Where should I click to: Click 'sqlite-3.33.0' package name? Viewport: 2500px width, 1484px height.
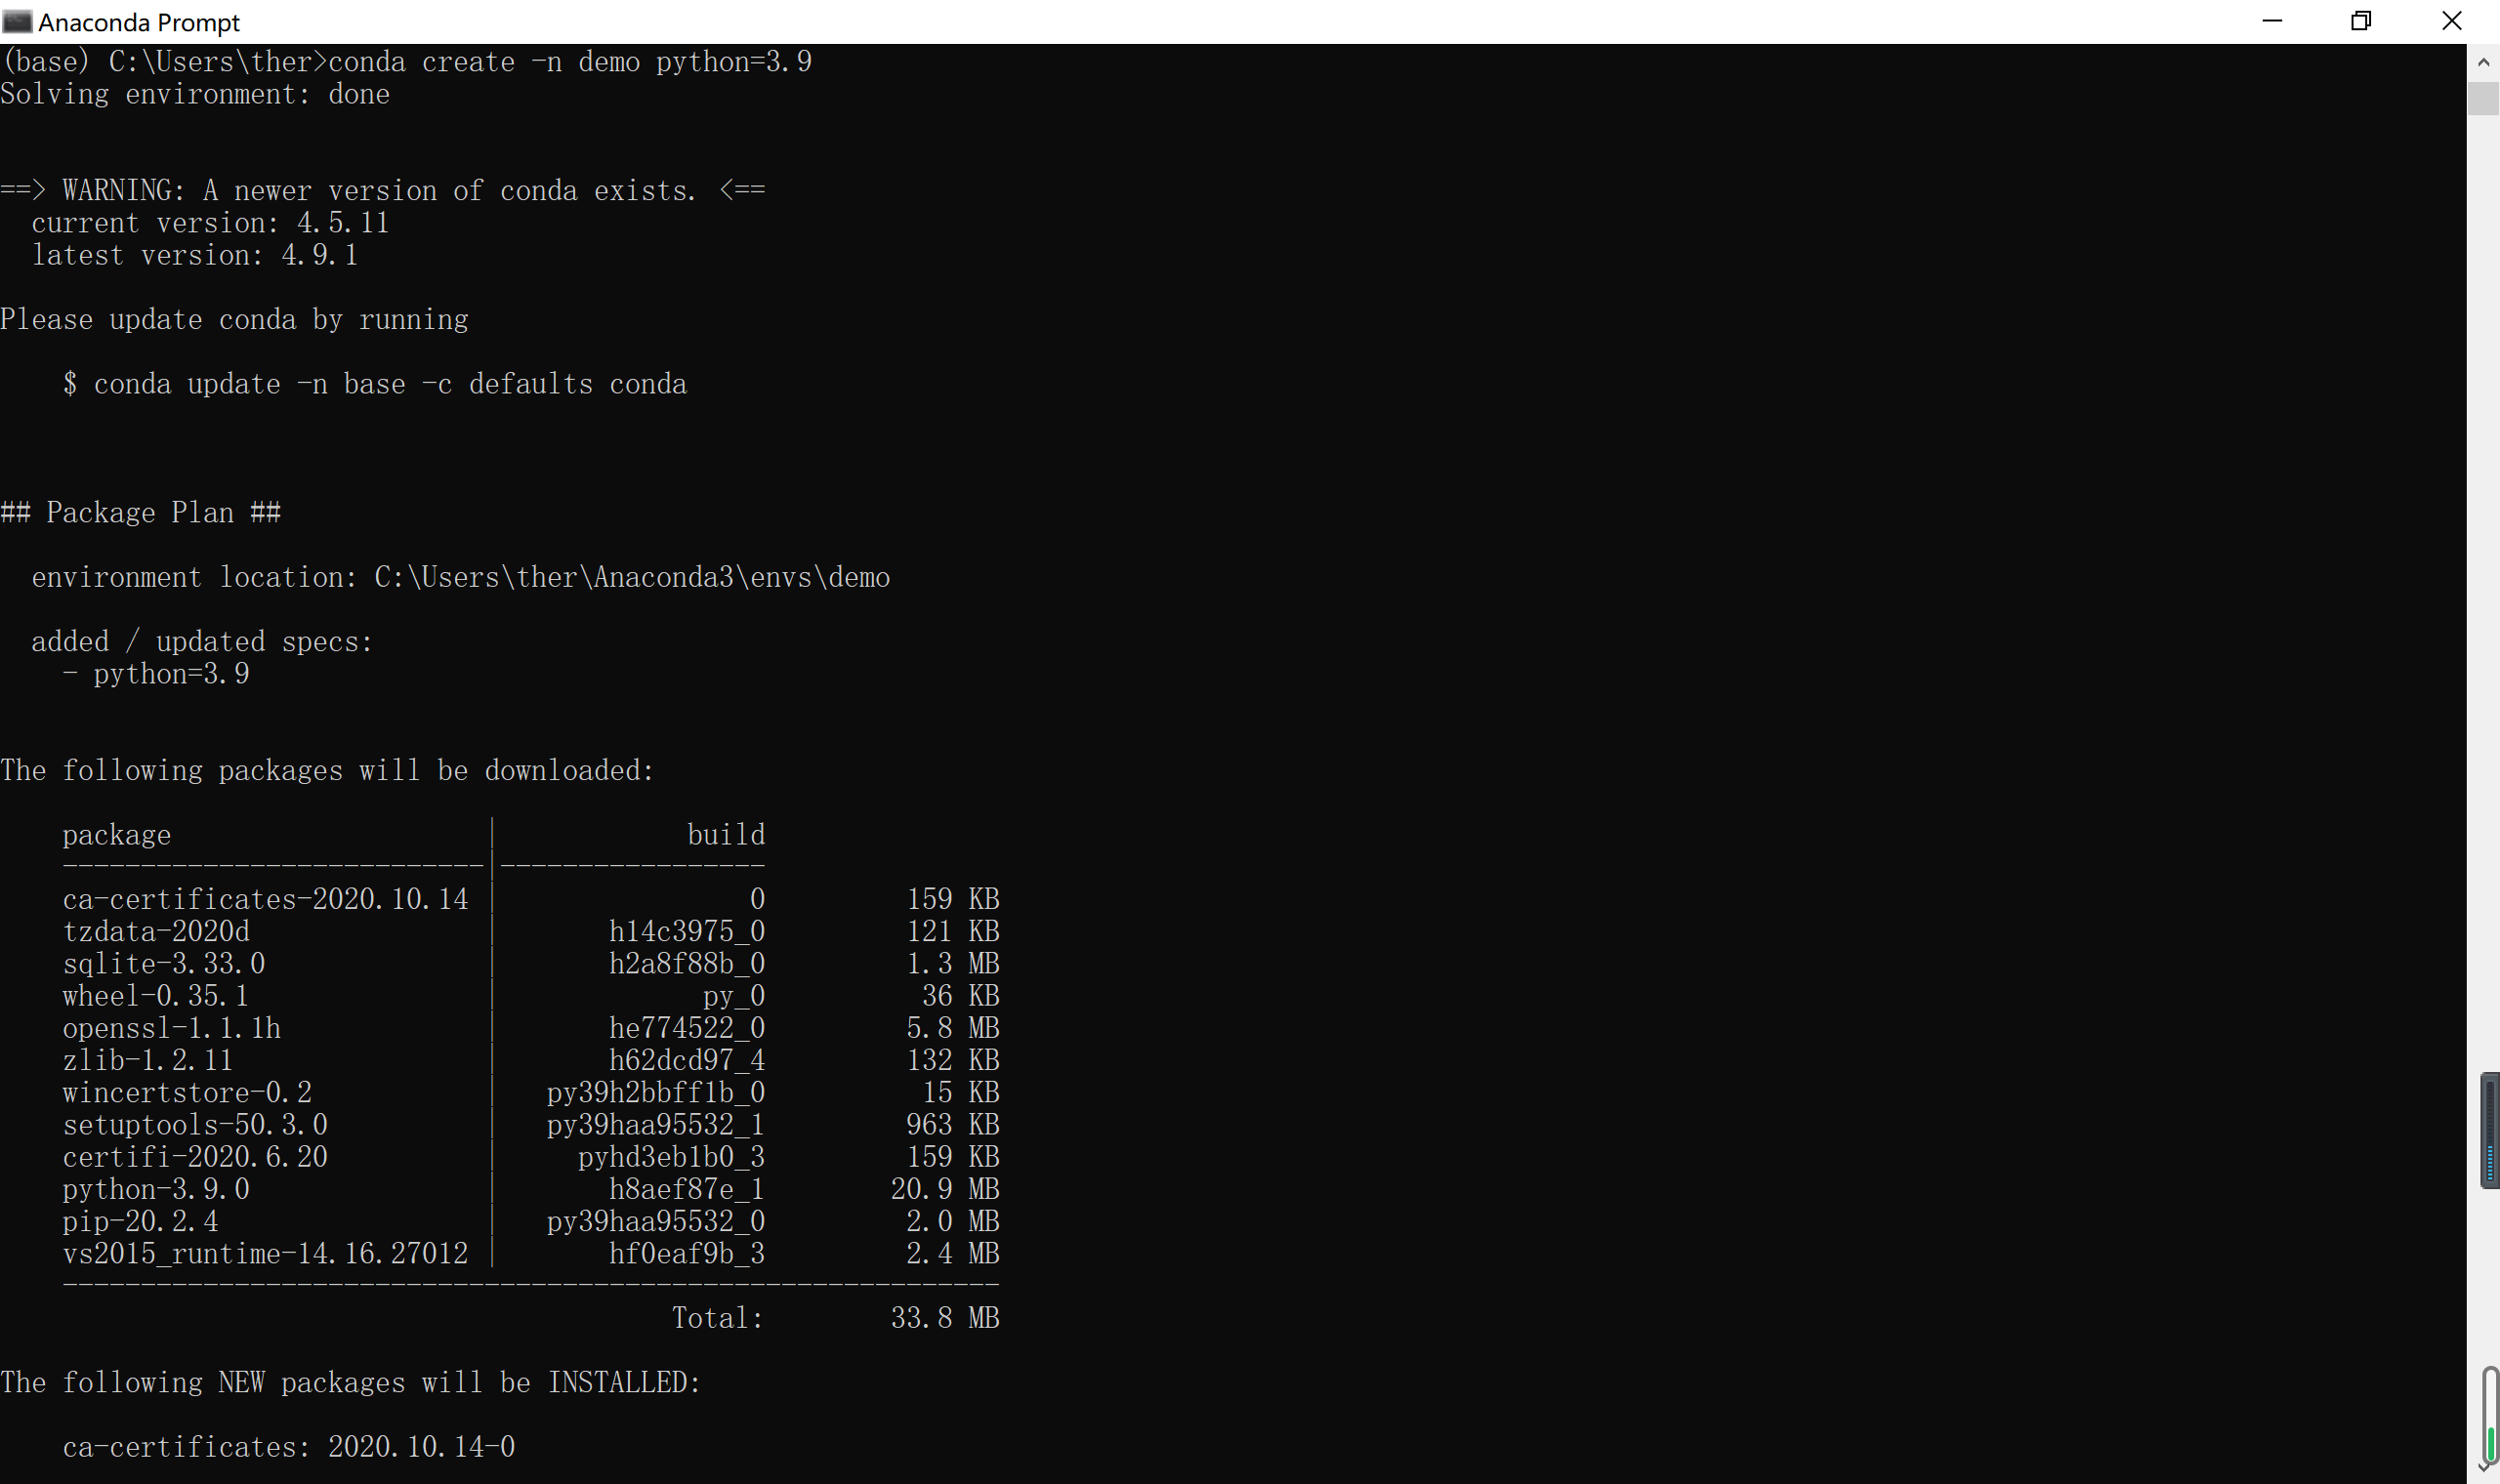point(164,963)
